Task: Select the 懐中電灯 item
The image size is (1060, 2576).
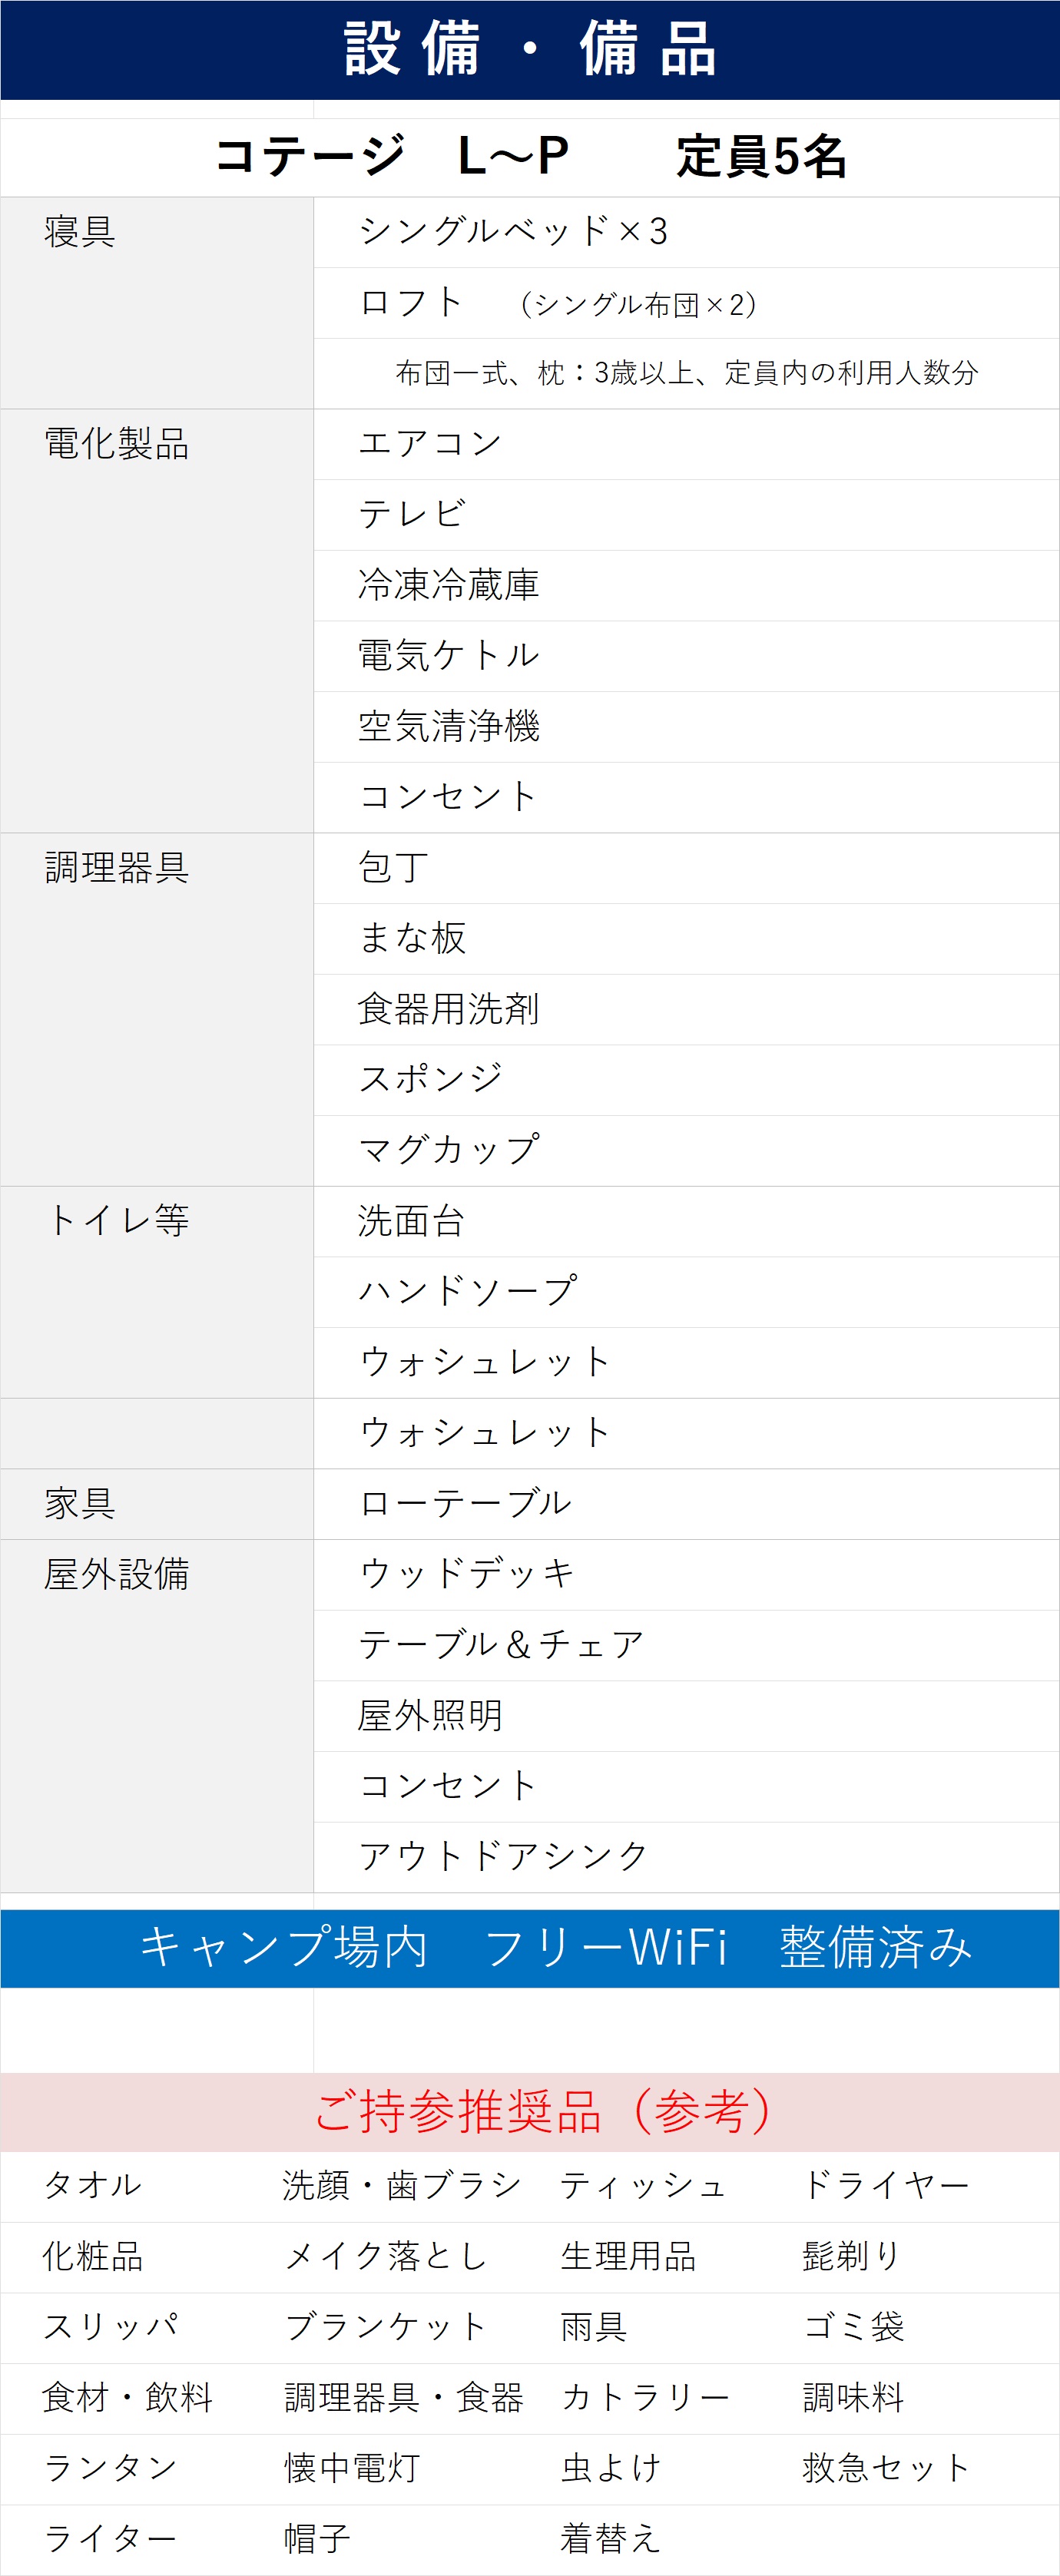Action: point(352,2468)
